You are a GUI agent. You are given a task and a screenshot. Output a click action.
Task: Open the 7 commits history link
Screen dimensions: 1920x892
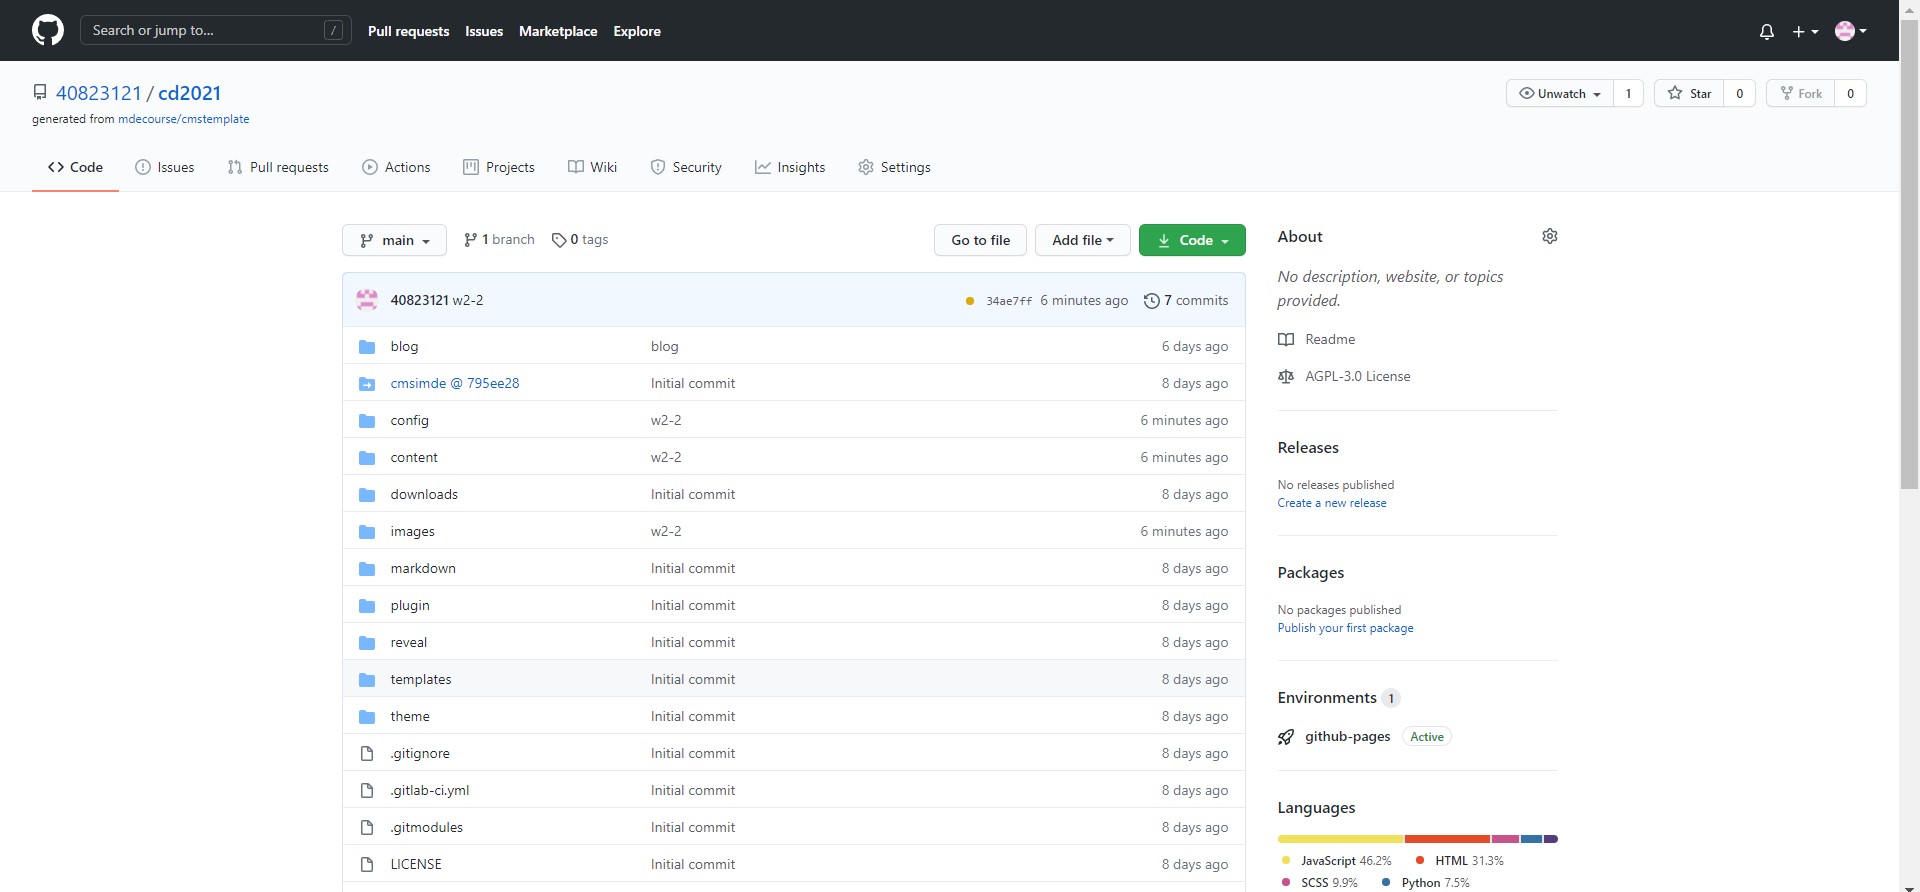coord(1186,300)
